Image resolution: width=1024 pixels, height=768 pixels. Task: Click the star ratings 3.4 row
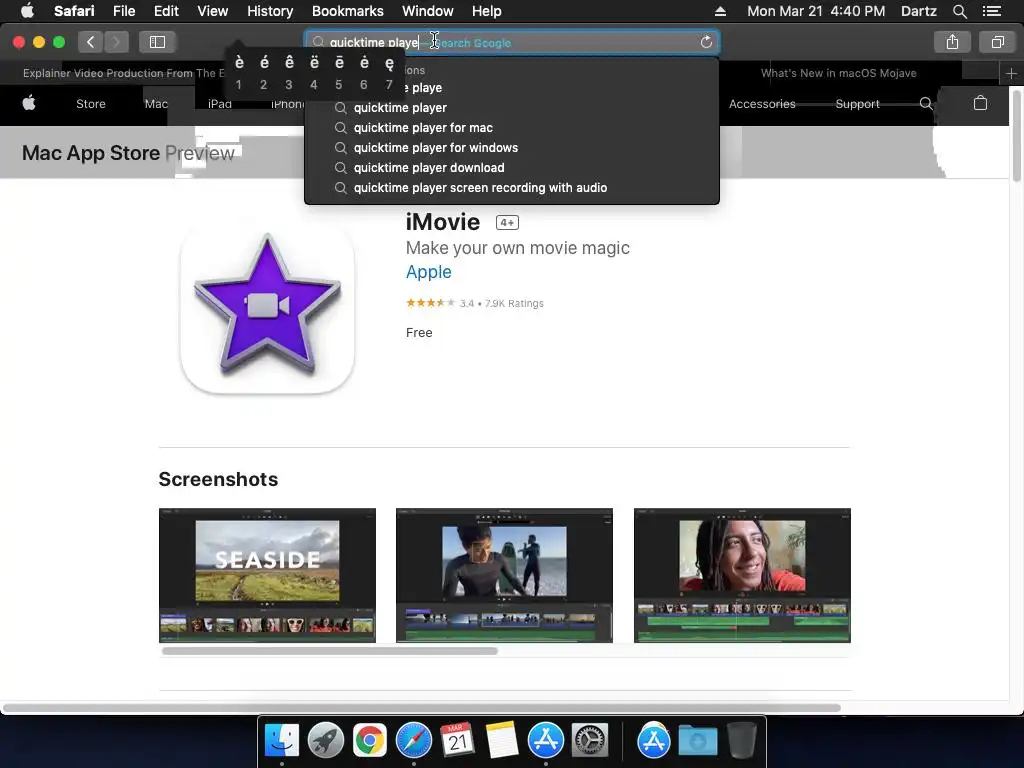(475, 303)
